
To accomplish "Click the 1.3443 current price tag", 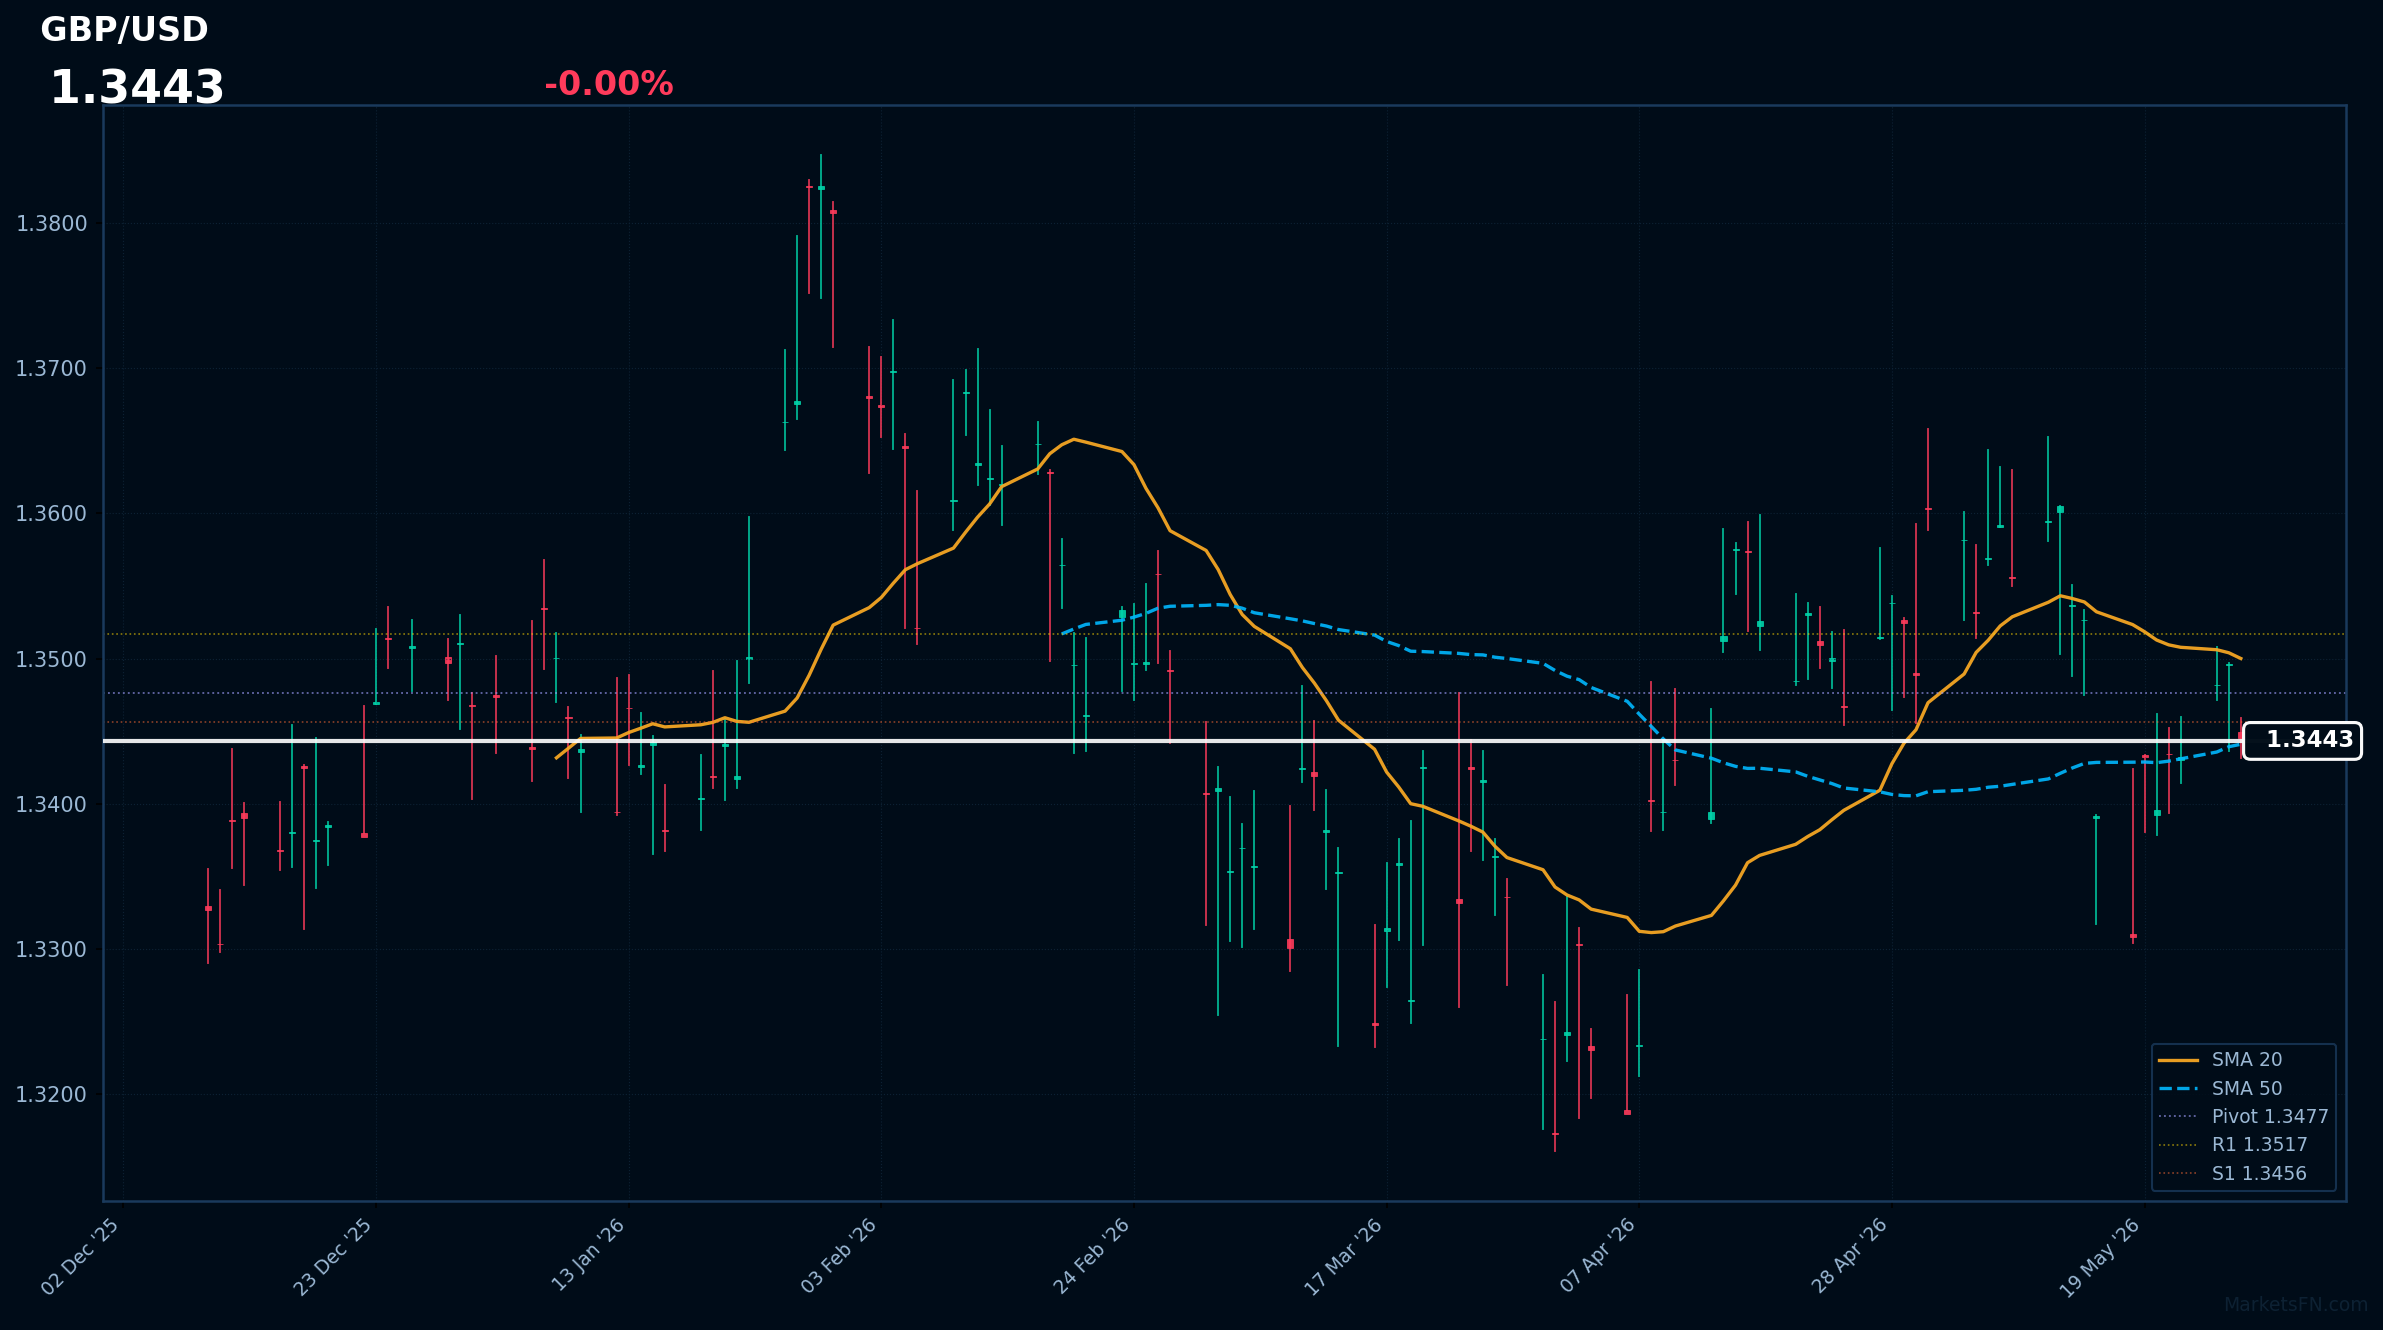I will [2302, 740].
